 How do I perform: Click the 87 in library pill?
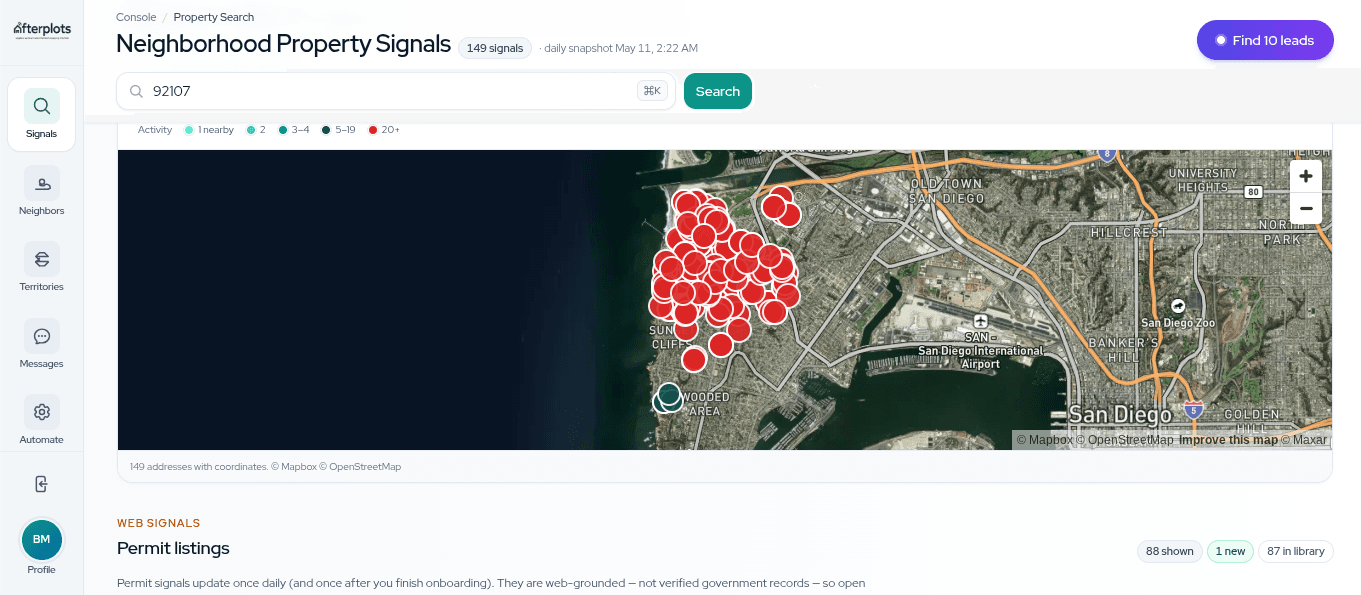click(x=1296, y=551)
